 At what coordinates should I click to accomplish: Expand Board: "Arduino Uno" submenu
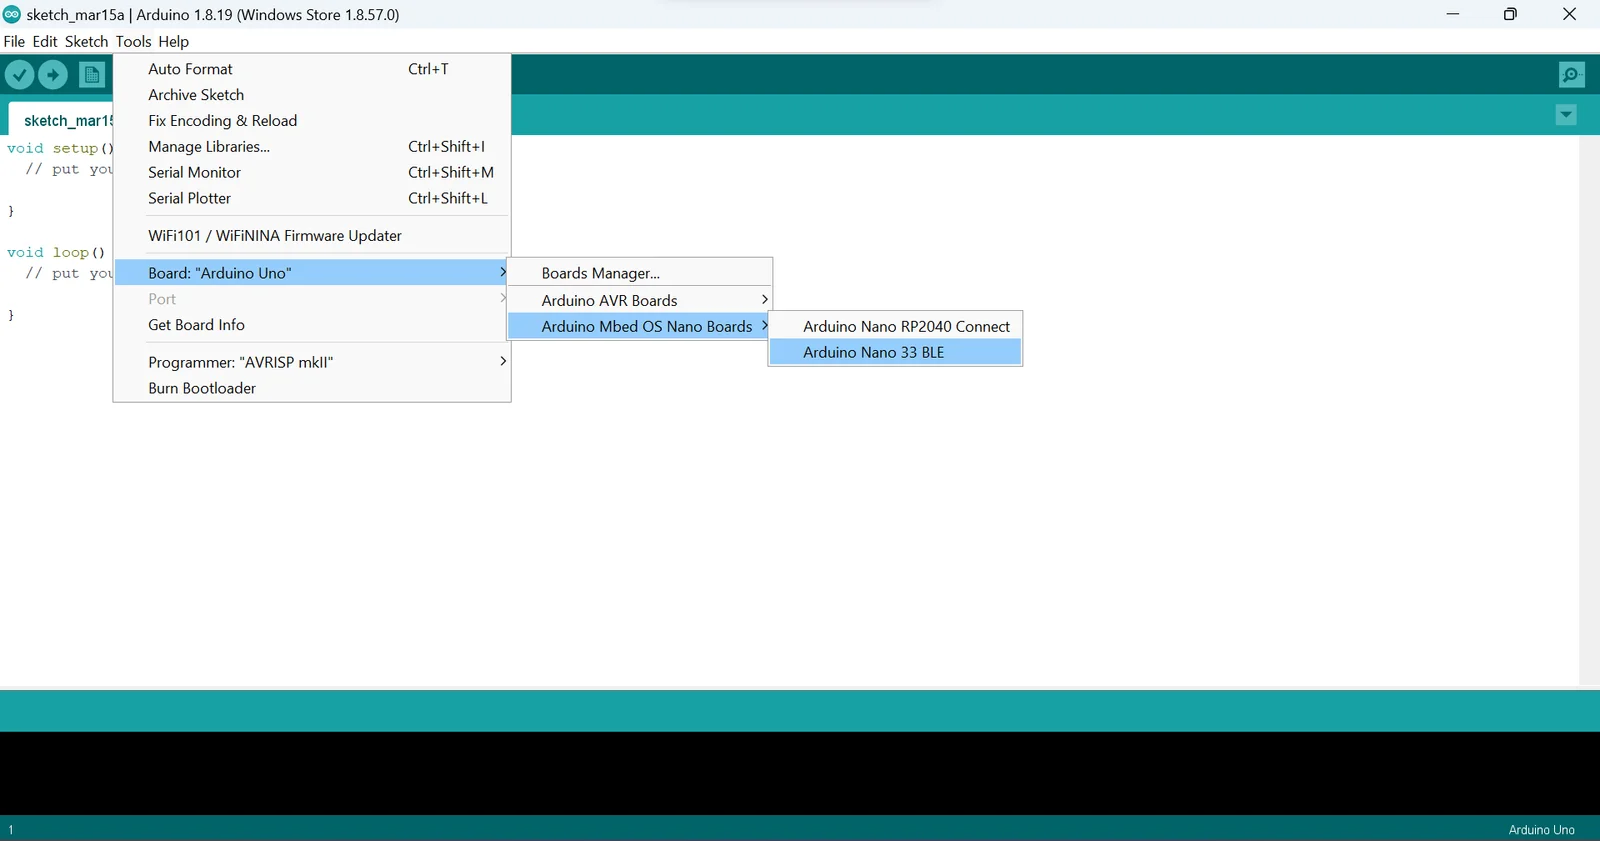tap(312, 273)
